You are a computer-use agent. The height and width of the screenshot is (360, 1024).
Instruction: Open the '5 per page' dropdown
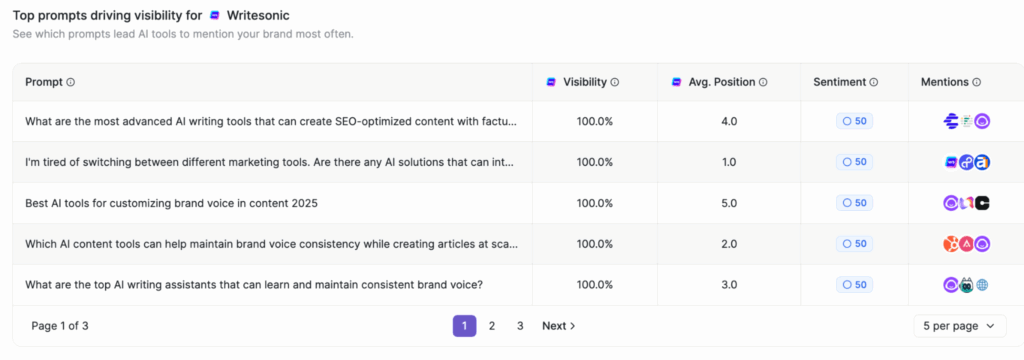(x=959, y=326)
